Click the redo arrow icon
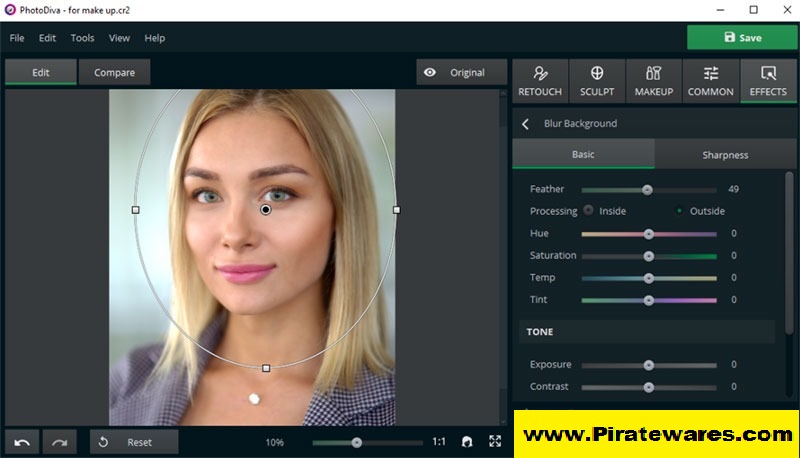 59,442
